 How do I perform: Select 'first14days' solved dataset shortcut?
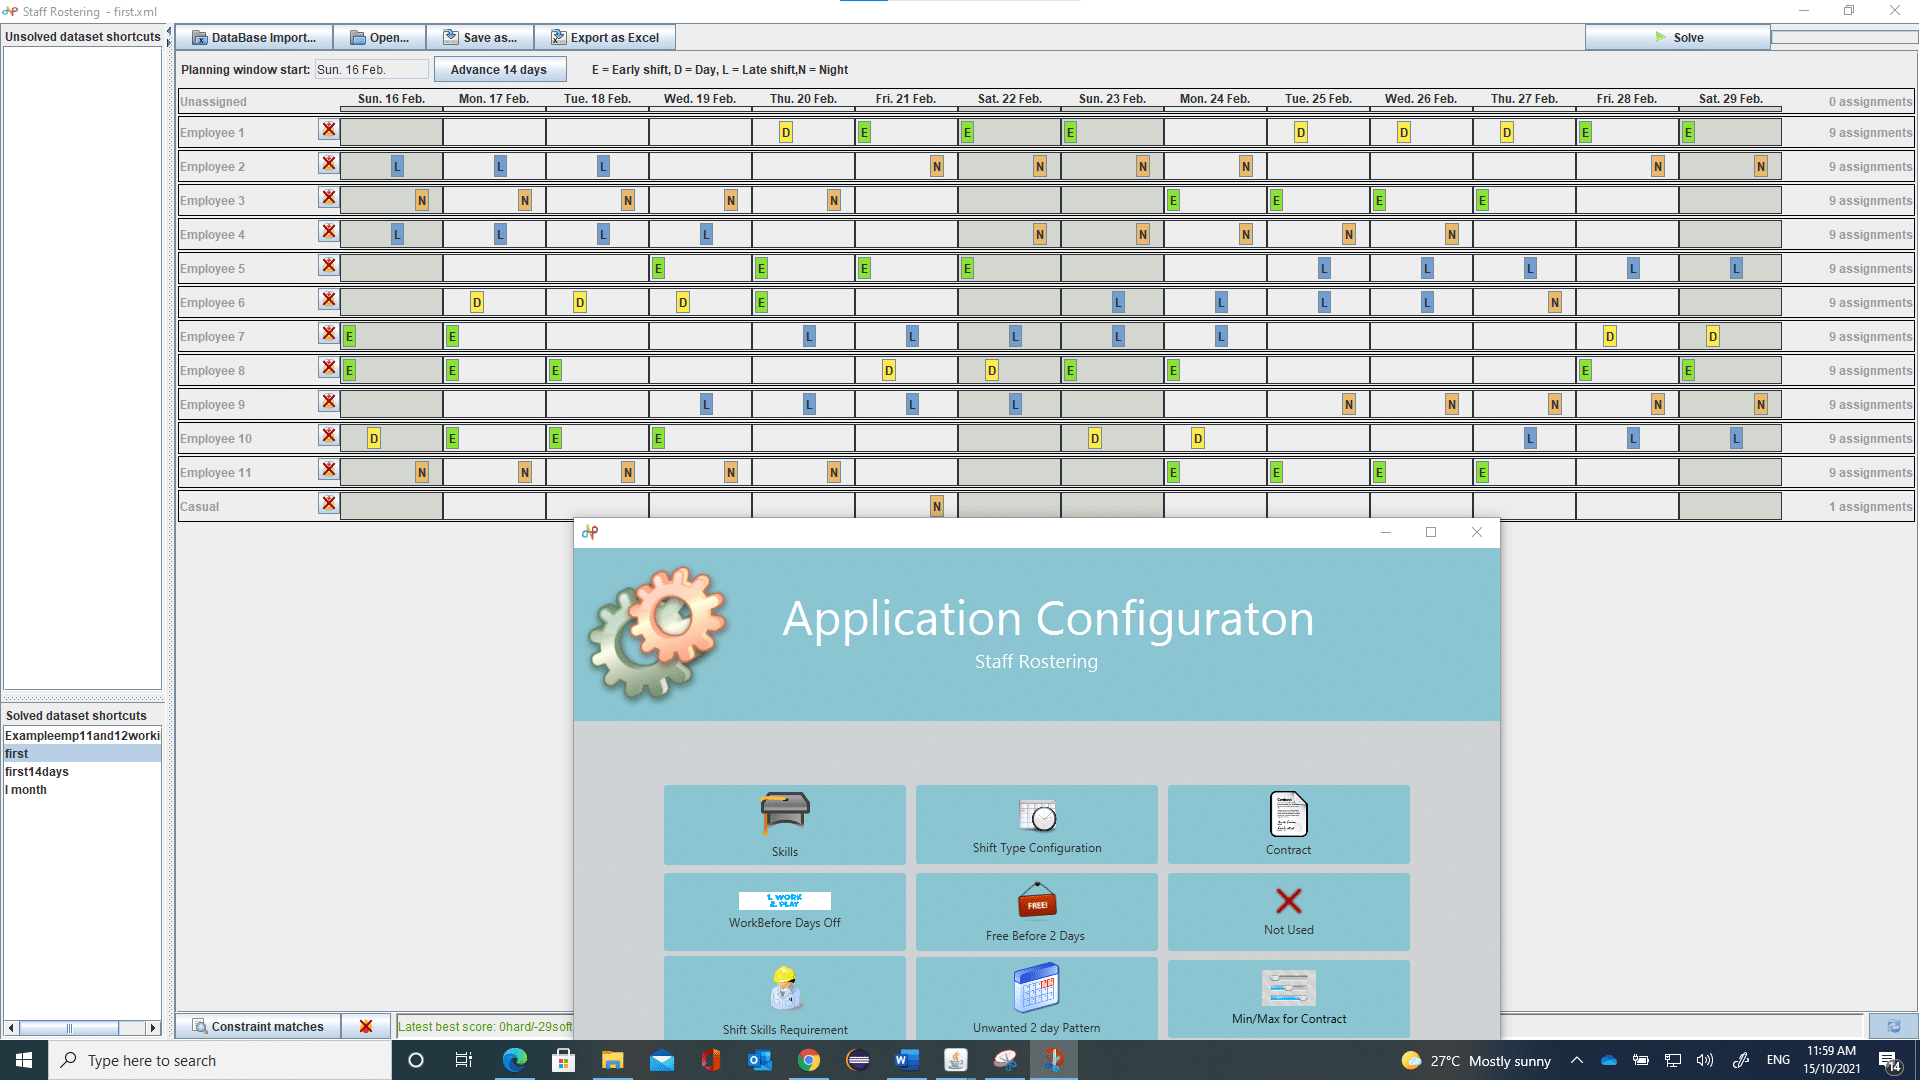[x=82, y=772]
